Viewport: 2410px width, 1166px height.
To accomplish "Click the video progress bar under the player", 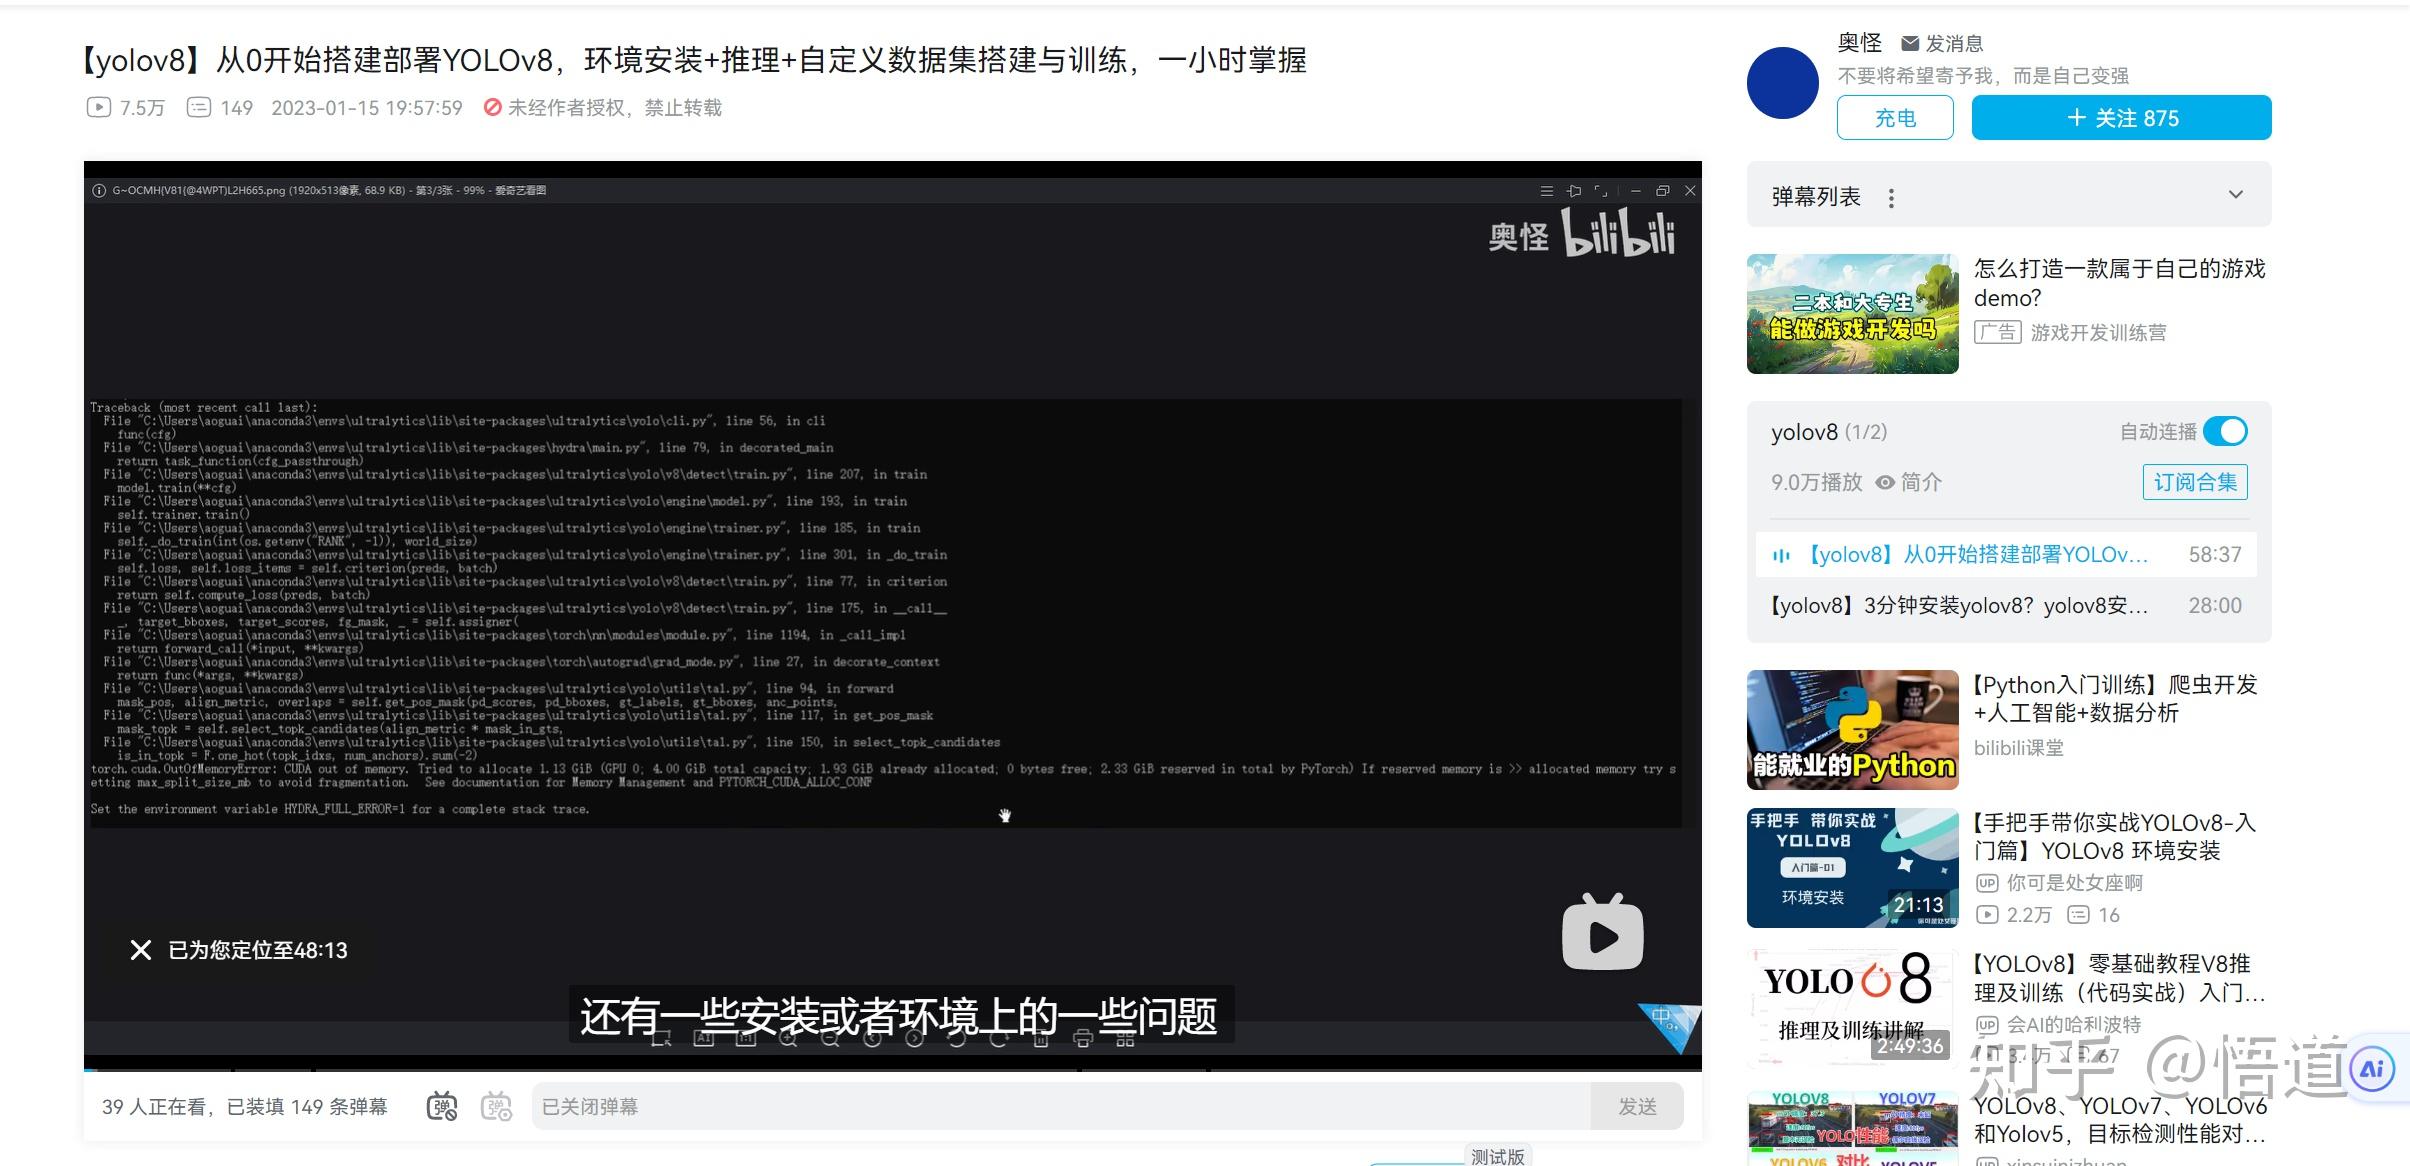I will (x=892, y=1069).
